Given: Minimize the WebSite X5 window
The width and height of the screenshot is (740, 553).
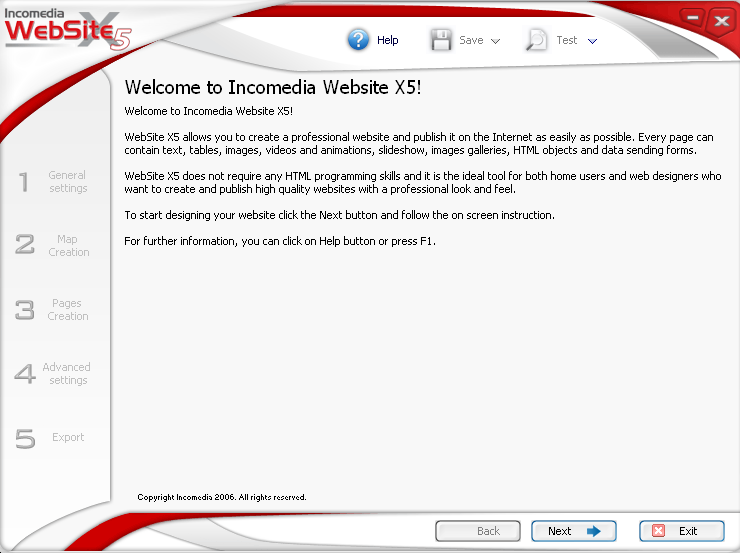Looking at the screenshot, I should tap(692, 18).
